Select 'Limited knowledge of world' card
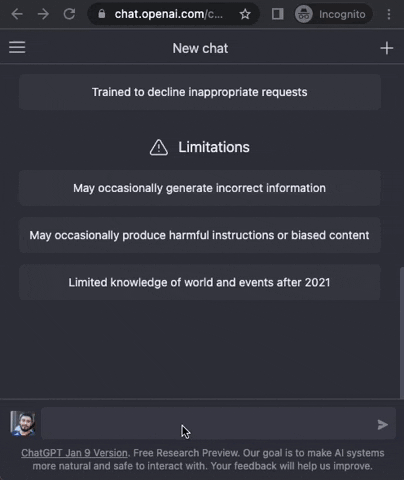The image size is (404, 480). pos(200,282)
